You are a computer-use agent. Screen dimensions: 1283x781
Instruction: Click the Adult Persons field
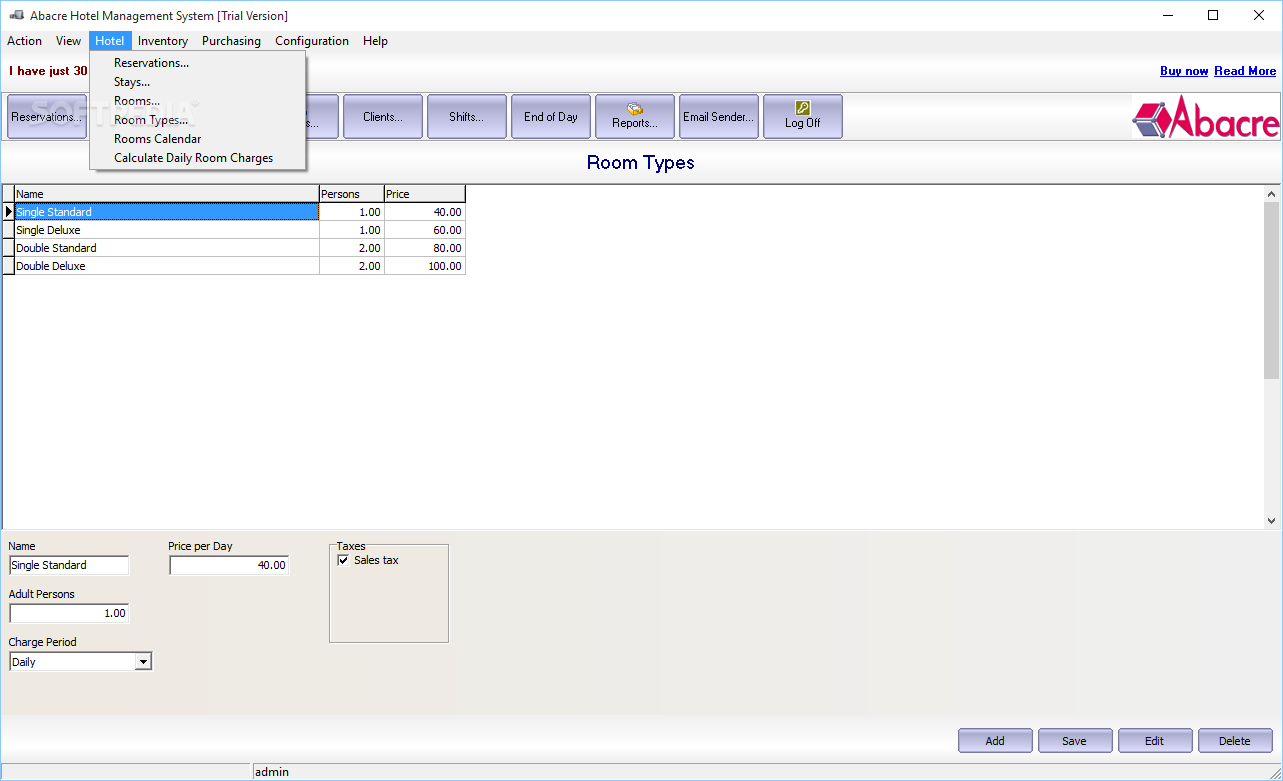pyautogui.click(x=69, y=613)
